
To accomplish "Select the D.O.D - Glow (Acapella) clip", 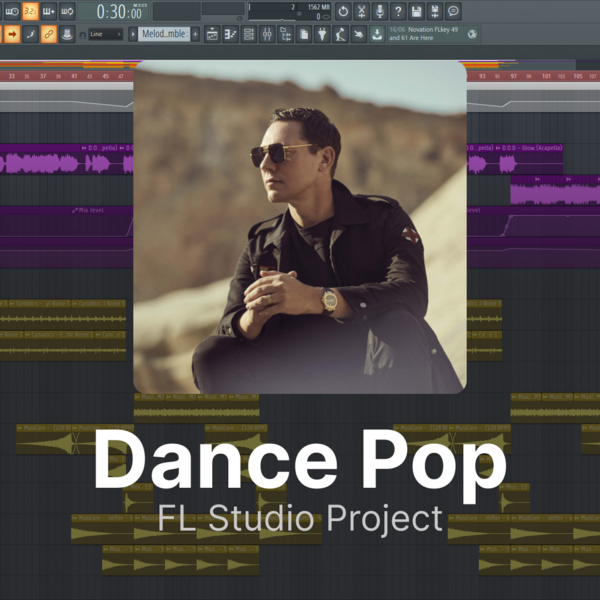I will tap(529, 159).
